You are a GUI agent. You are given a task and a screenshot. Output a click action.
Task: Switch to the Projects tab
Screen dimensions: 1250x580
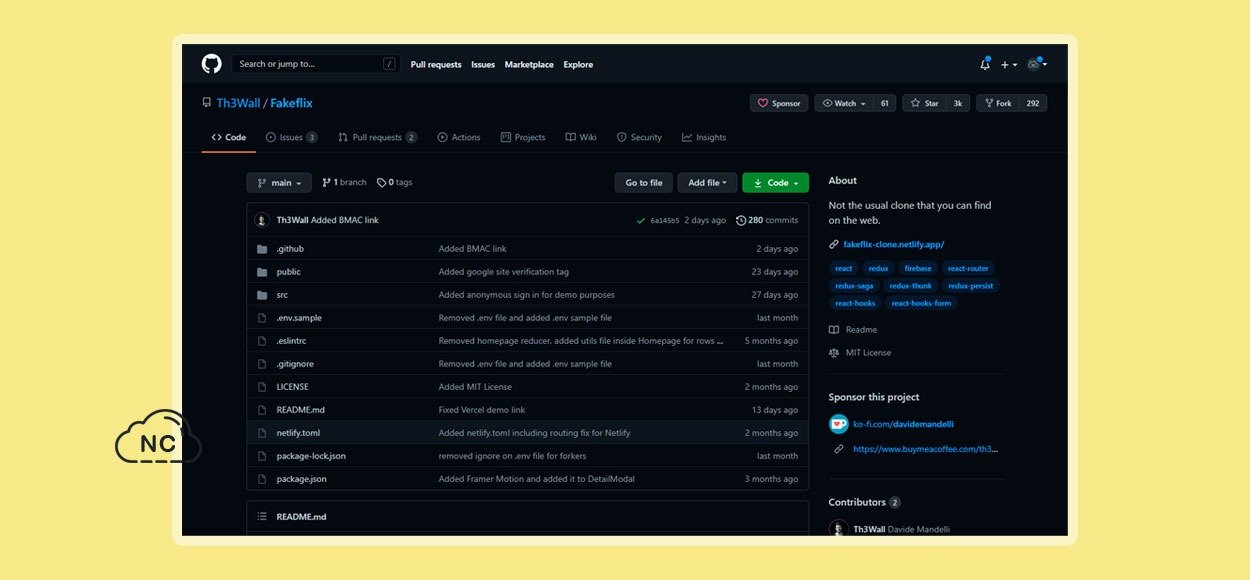523,137
